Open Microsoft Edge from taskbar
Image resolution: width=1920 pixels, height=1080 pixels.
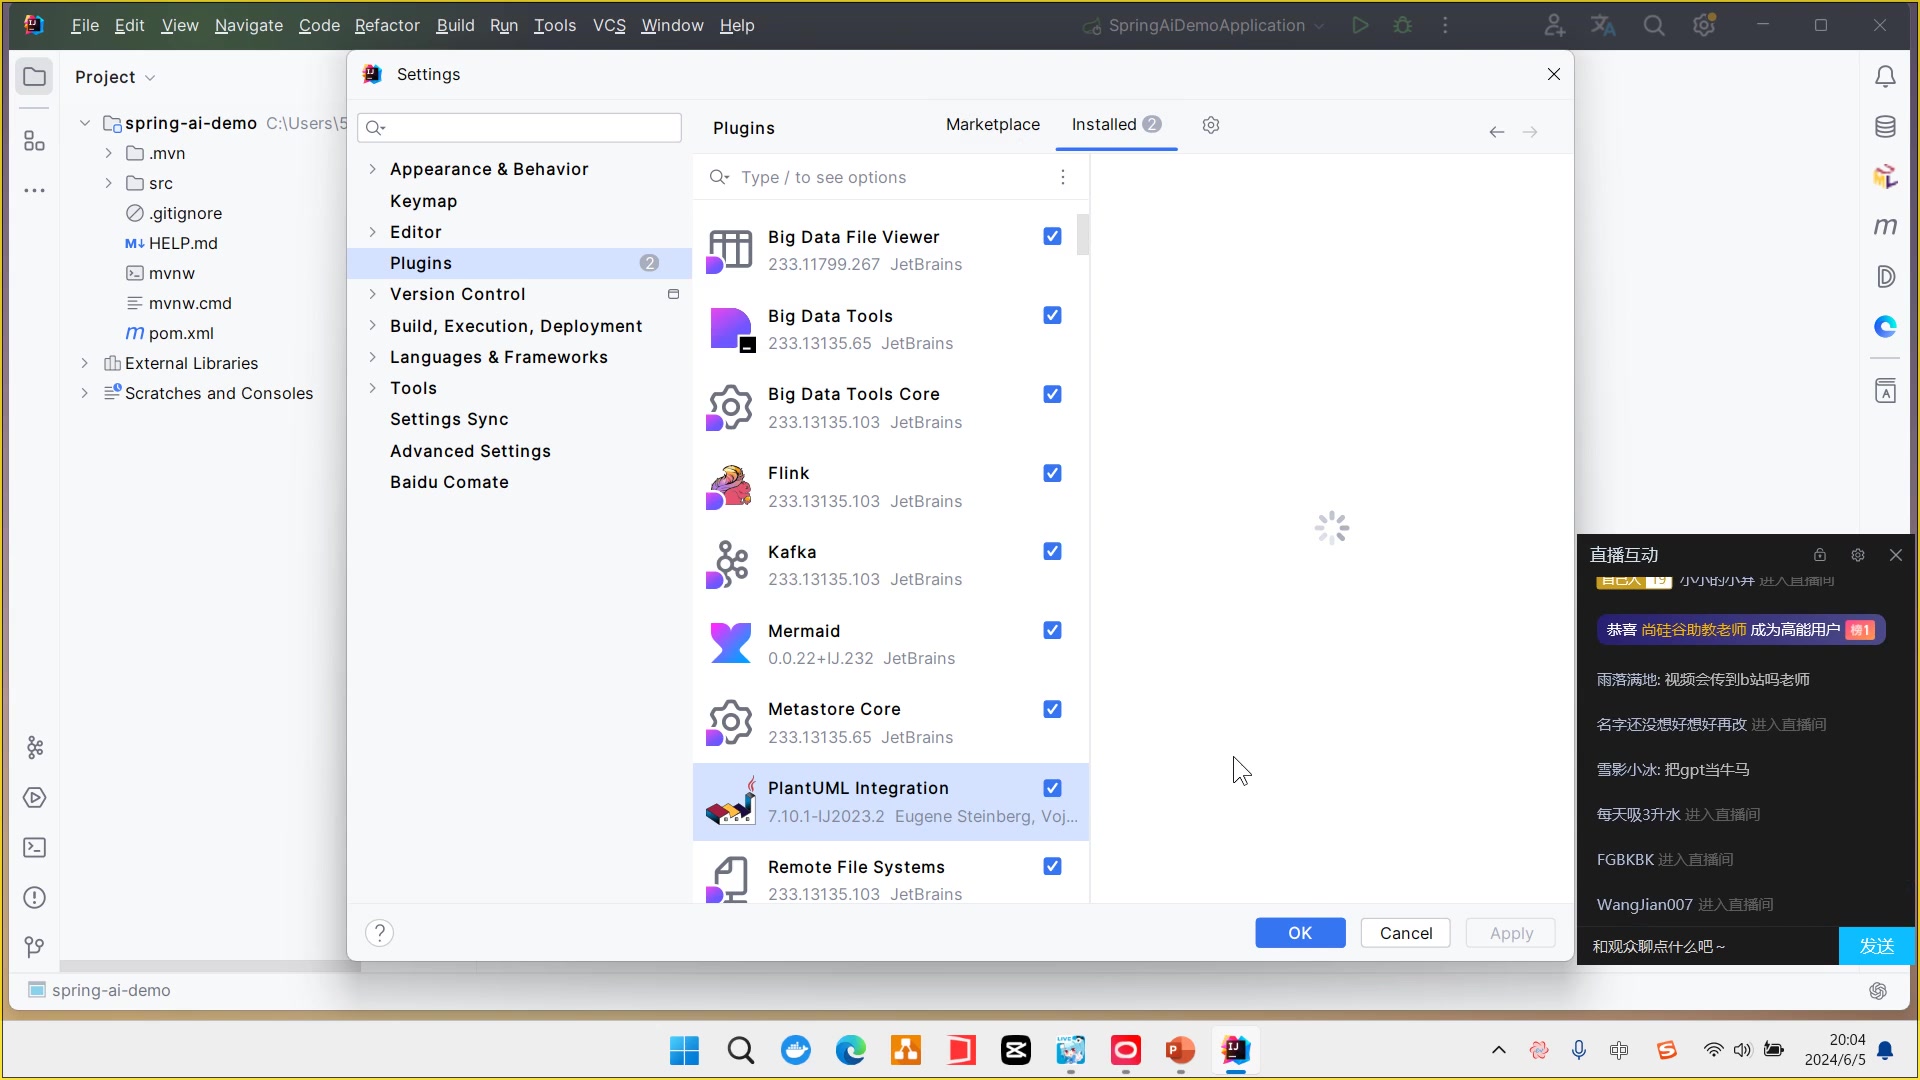pos(851,1050)
